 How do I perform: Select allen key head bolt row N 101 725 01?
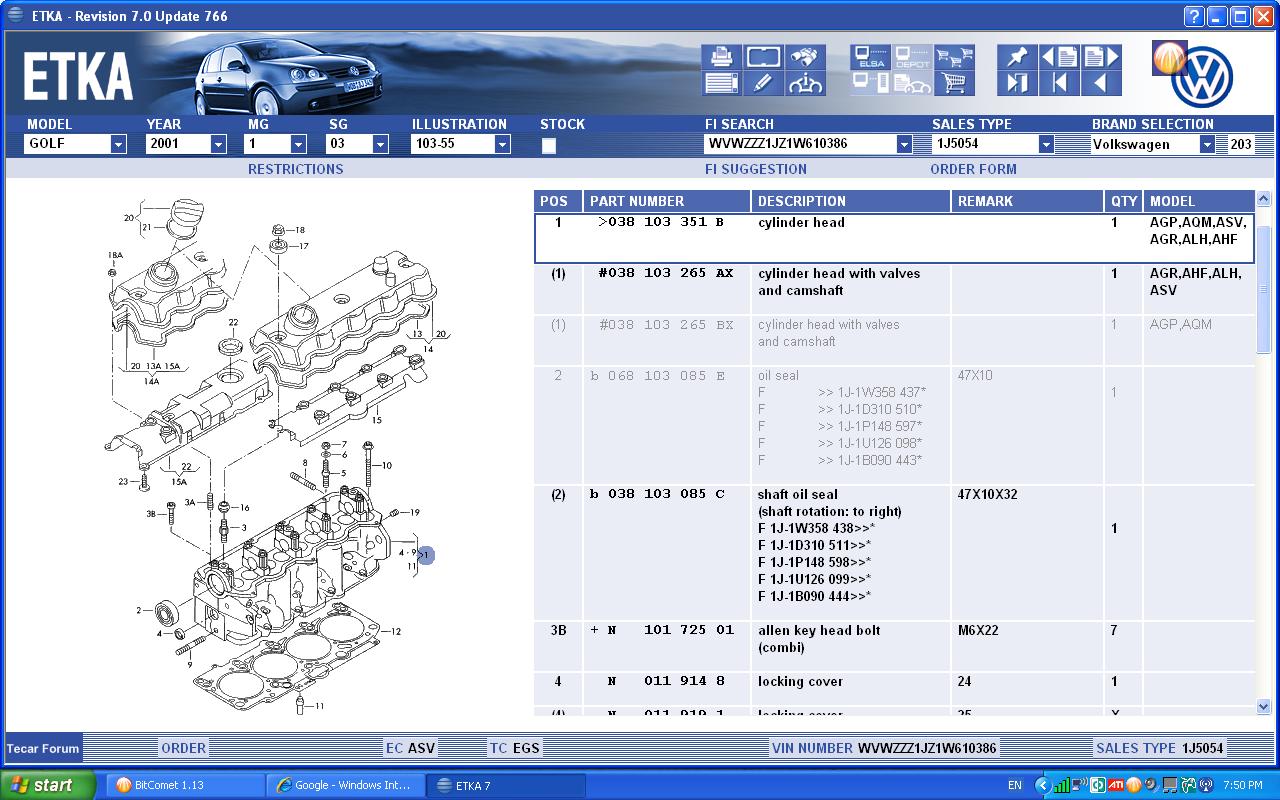(894, 646)
